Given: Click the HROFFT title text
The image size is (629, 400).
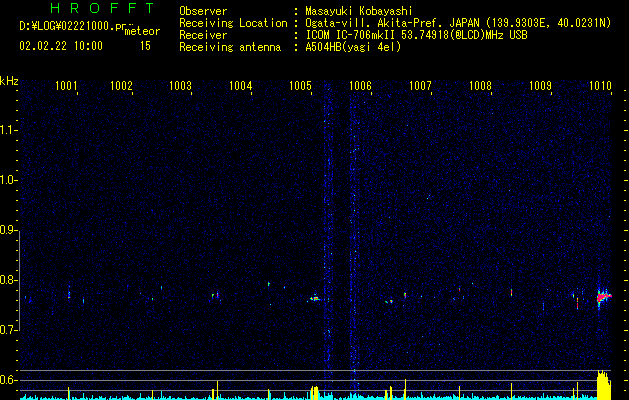Looking at the screenshot, I should tap(103, 8).
